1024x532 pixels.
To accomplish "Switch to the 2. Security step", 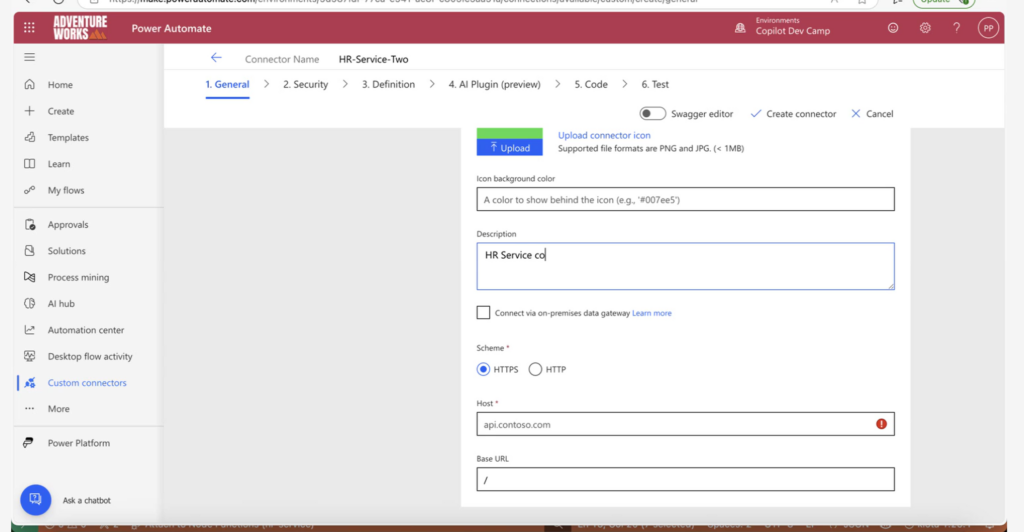I will [x=305, y=85].
